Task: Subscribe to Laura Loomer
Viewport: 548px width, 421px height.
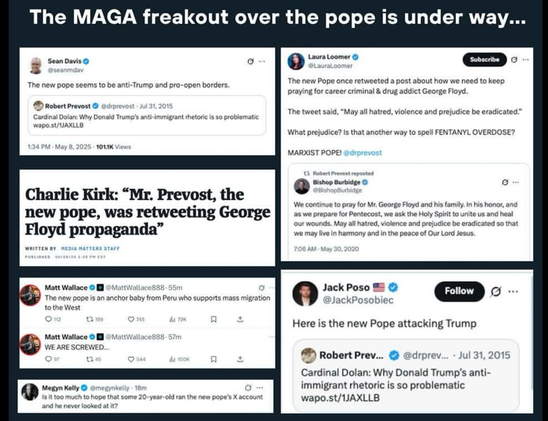Action: click(484, 60)
